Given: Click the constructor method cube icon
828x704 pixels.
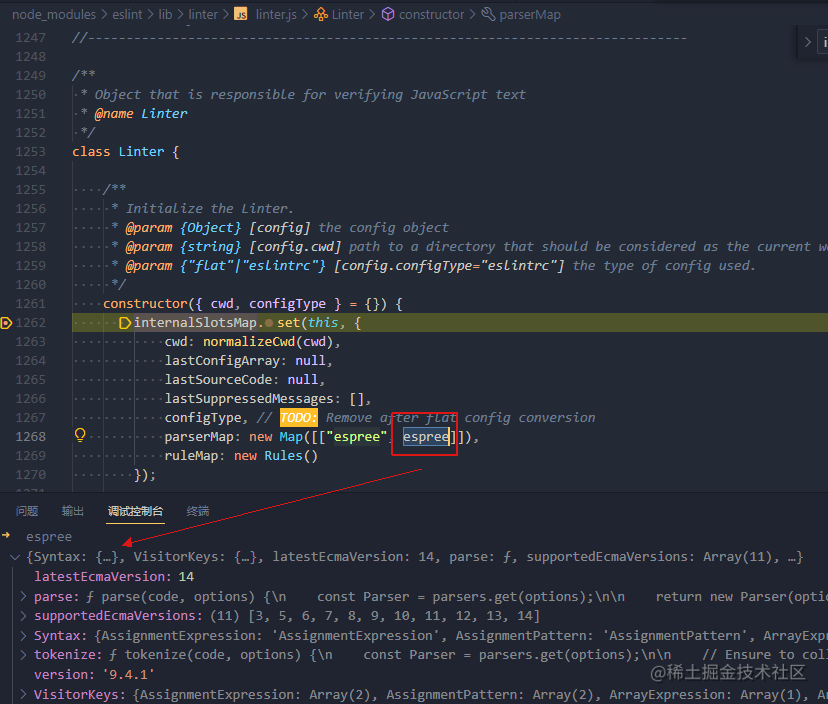Looking at the screenshot, I should [388, 15].
